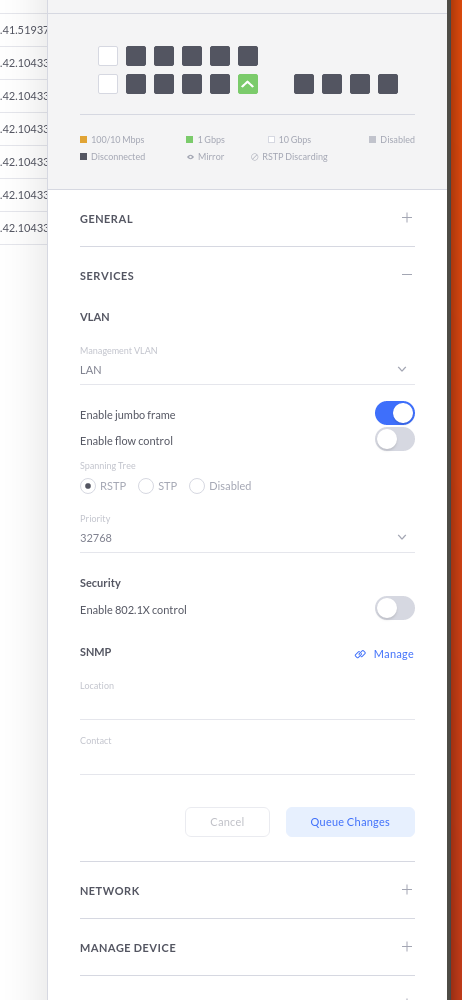This screenshot has width=462, height=1000.
Task: Click the disconnected port left of green port
Action: (220, 84)
